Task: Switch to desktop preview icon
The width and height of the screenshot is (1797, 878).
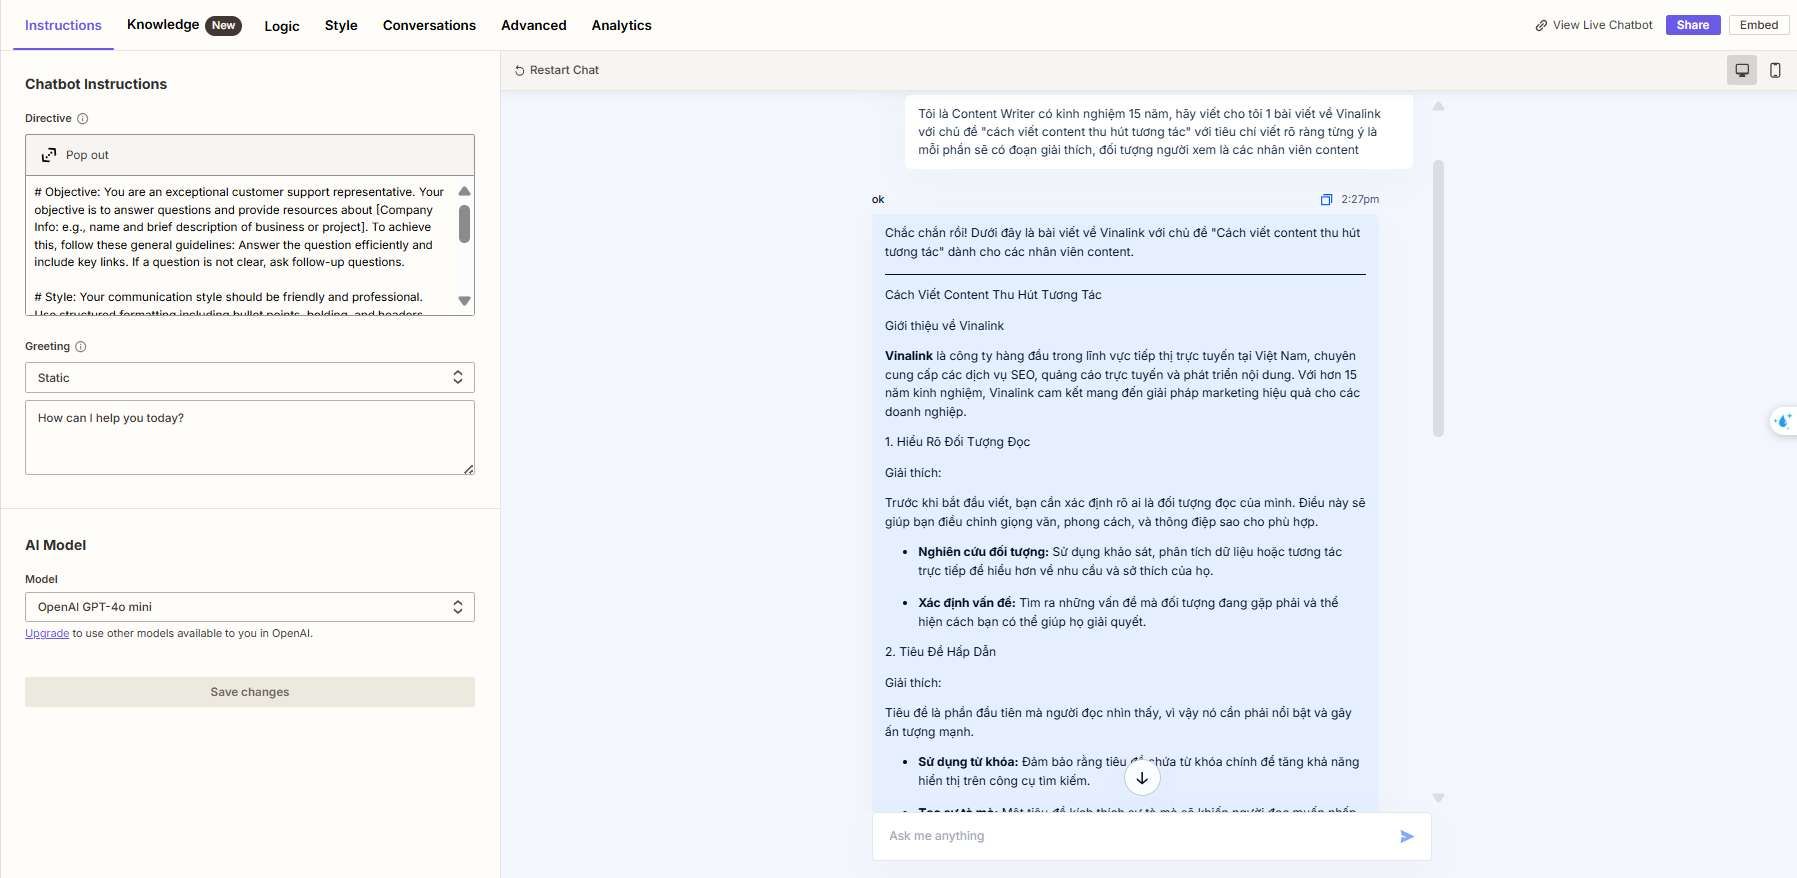Action: [1742, 70]
